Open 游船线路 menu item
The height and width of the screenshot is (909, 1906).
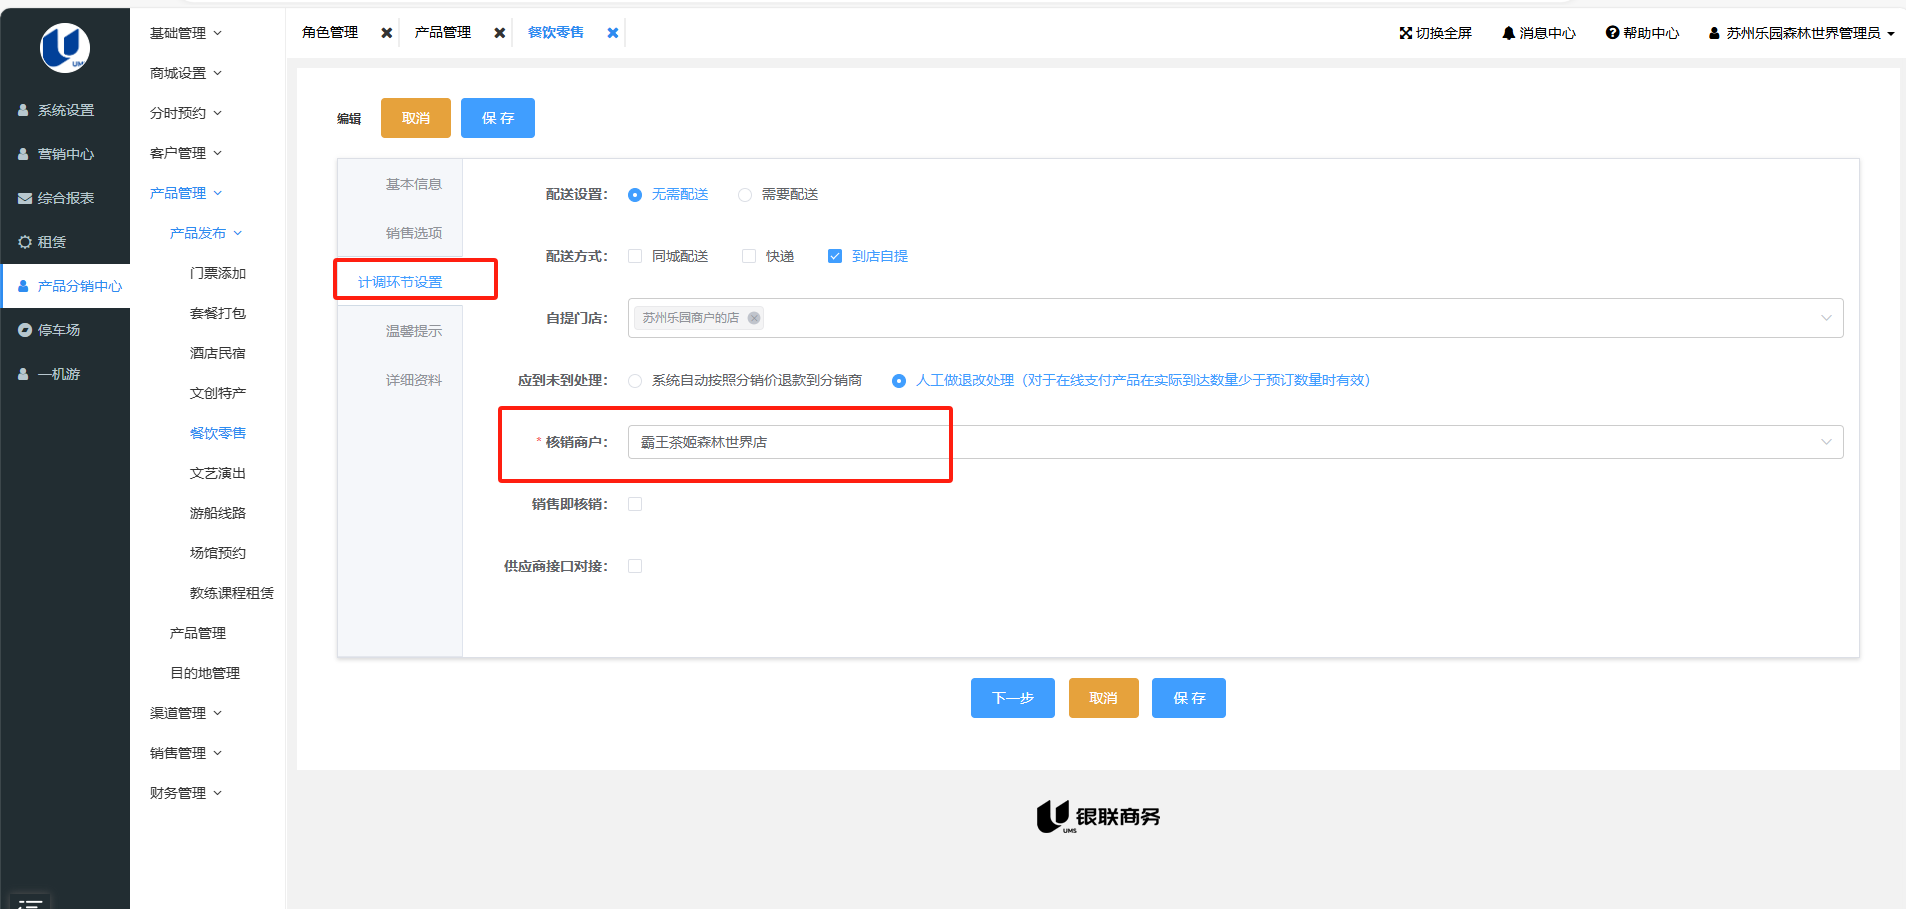(x=218, y=513)
